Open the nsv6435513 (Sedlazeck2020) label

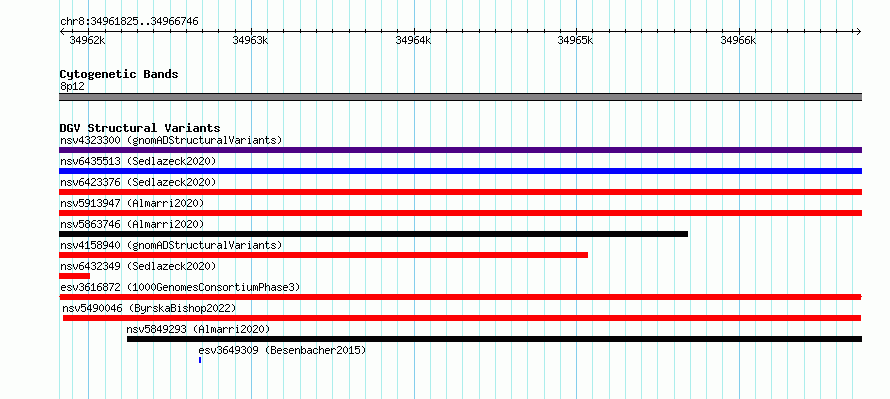138,161
